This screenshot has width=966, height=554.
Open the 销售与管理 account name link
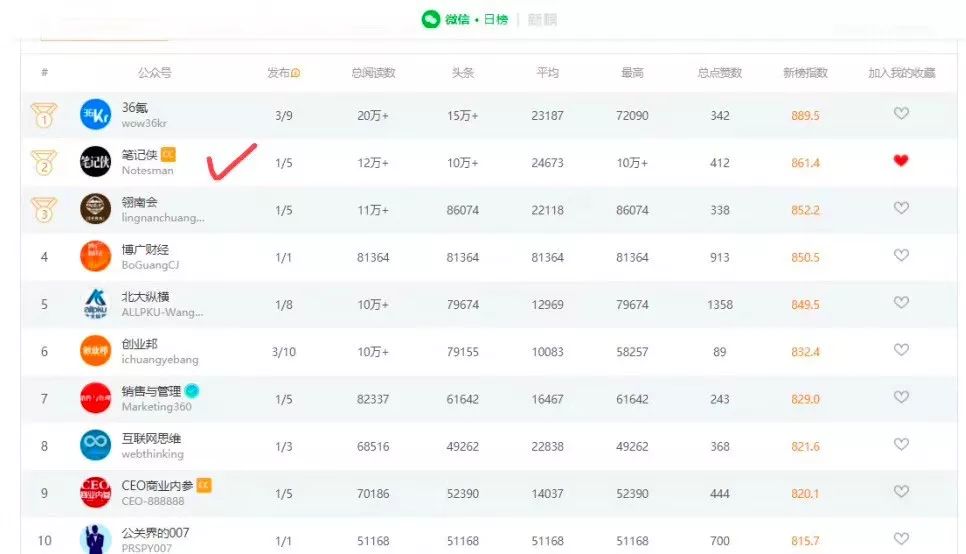(x=151, y=391)
